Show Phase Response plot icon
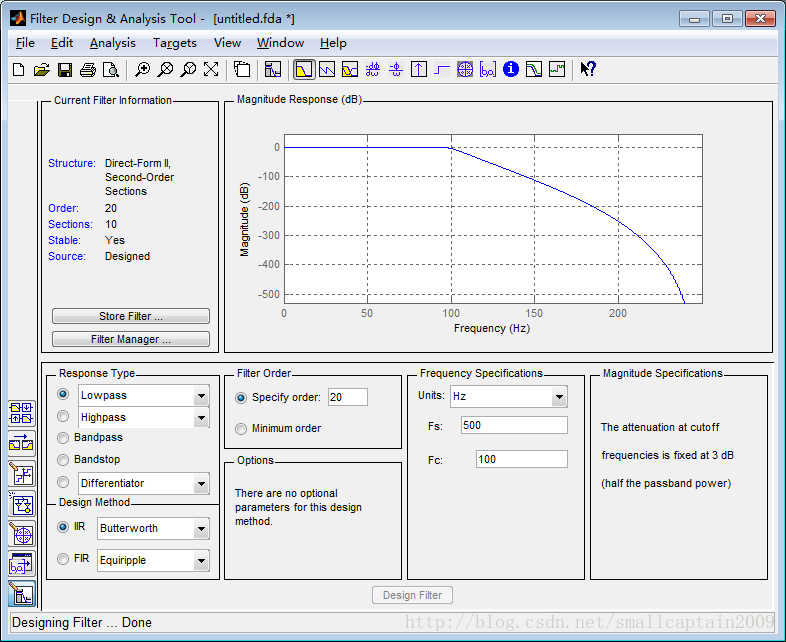The width and height of the screenshot is (786, 642). (327, 69)
